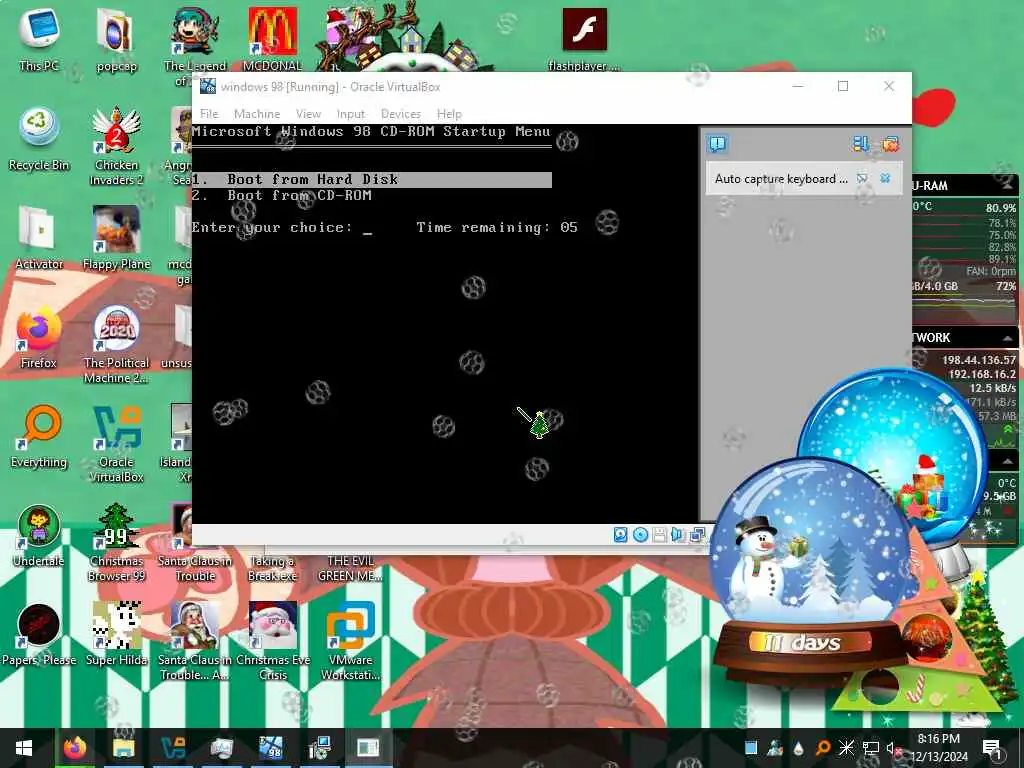The height and width of the screenshot is (768, 1024).
Task: Select the VMware Workstation desktop shortcut
Action: [350, 641]
